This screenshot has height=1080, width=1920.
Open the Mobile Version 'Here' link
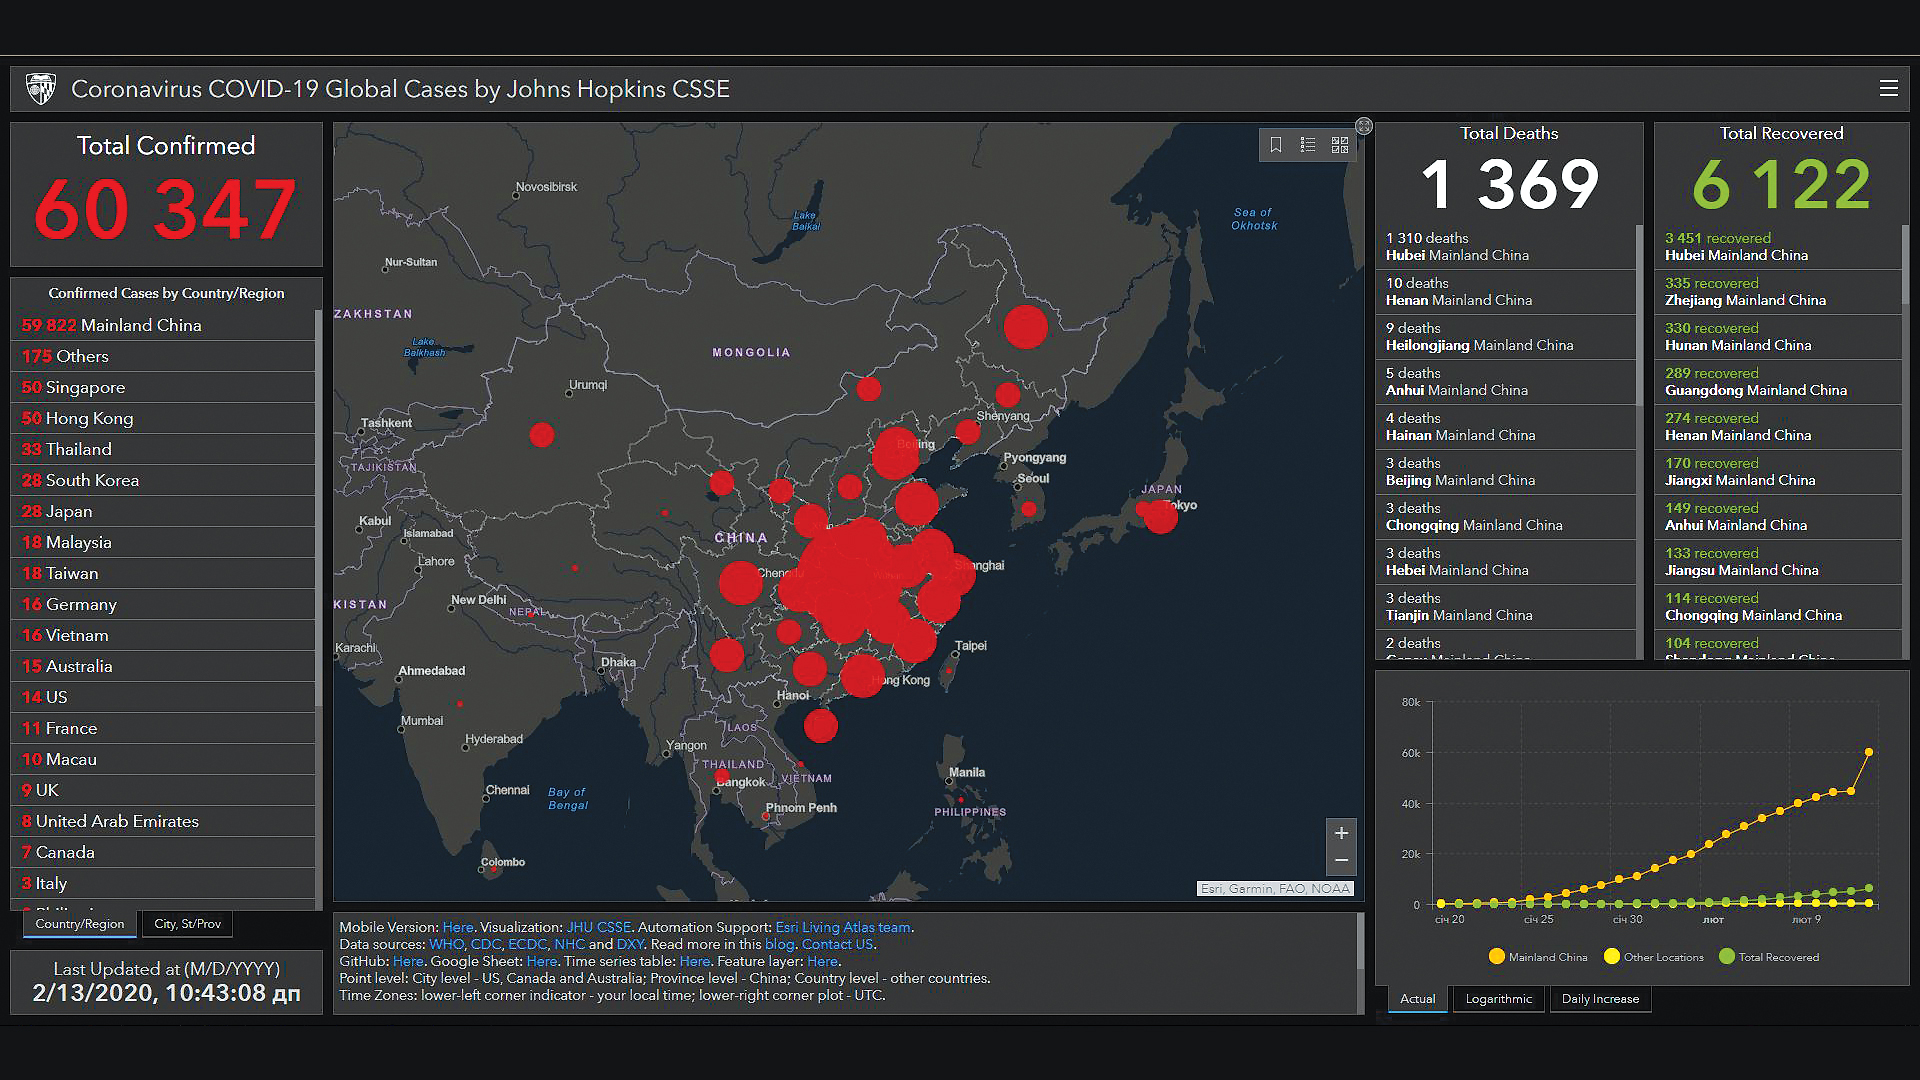click(x=458, y=927)
